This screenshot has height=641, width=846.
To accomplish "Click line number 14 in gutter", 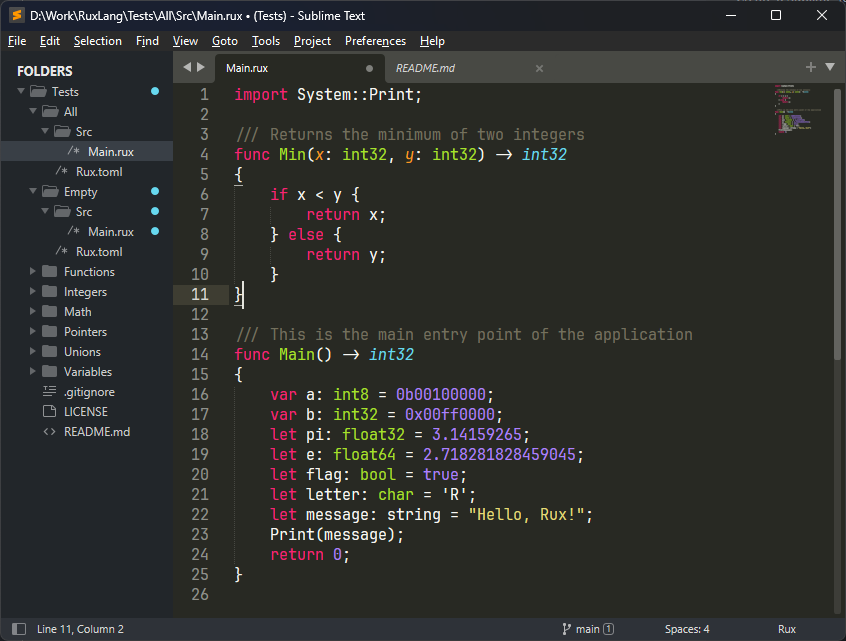I will (x=200, y=354).
